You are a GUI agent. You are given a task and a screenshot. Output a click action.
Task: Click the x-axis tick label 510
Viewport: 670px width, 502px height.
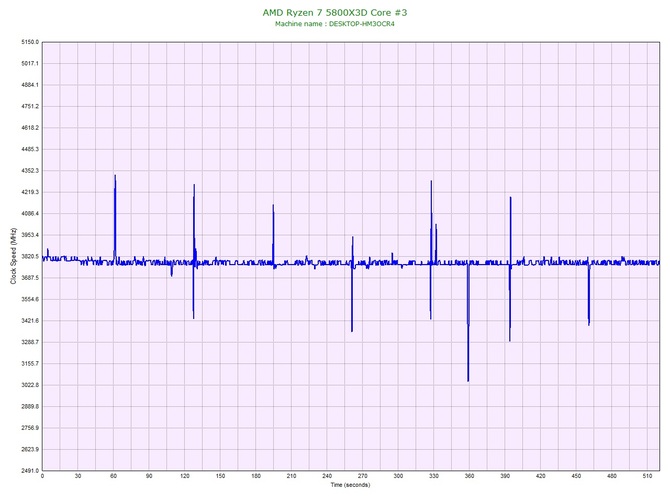coord(647,476)
